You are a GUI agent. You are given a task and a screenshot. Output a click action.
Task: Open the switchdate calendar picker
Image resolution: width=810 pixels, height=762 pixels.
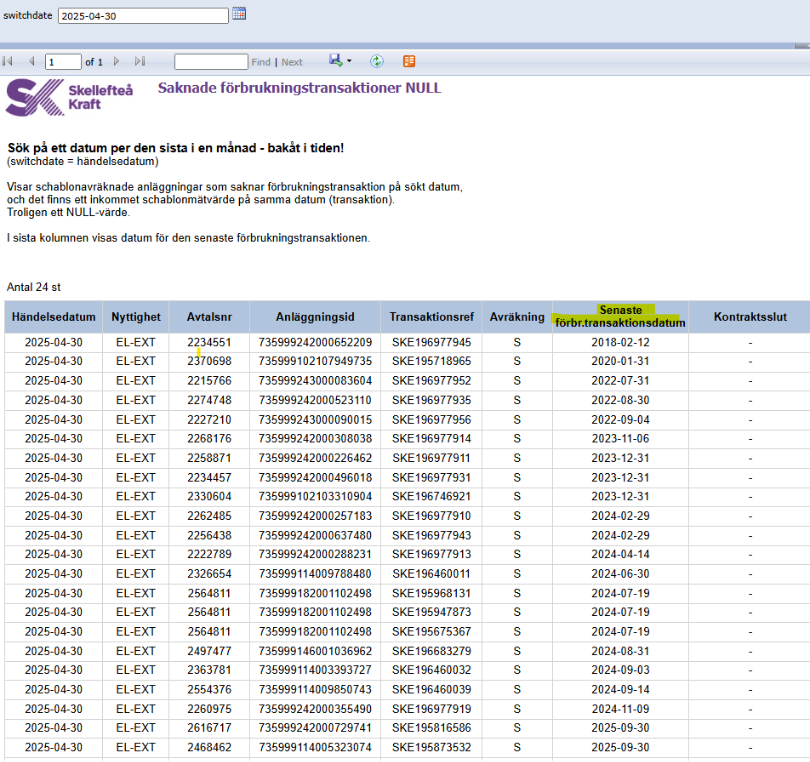tap(239, 14)
